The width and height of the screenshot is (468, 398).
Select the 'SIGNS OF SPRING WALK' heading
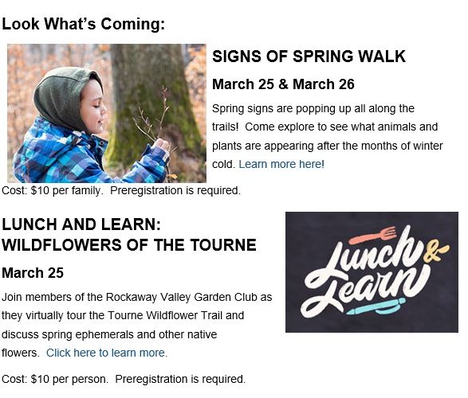click(309, 56)
